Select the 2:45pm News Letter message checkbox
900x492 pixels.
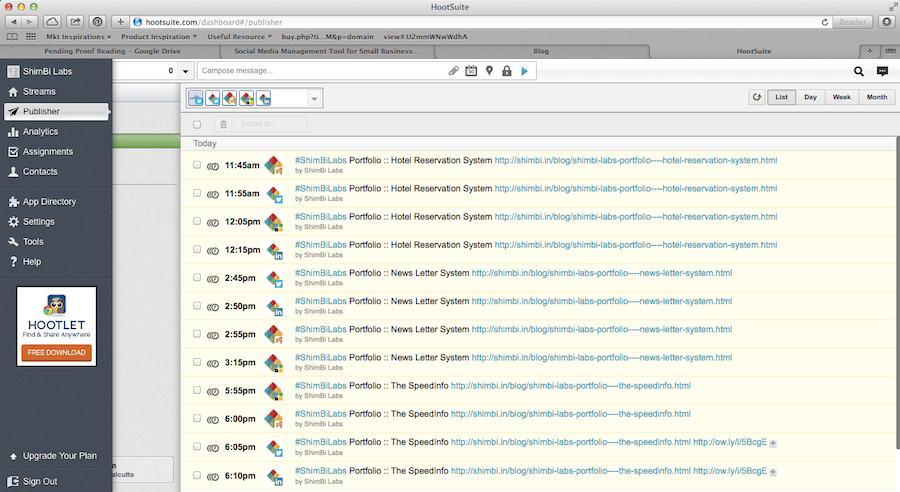coord(197,277)
